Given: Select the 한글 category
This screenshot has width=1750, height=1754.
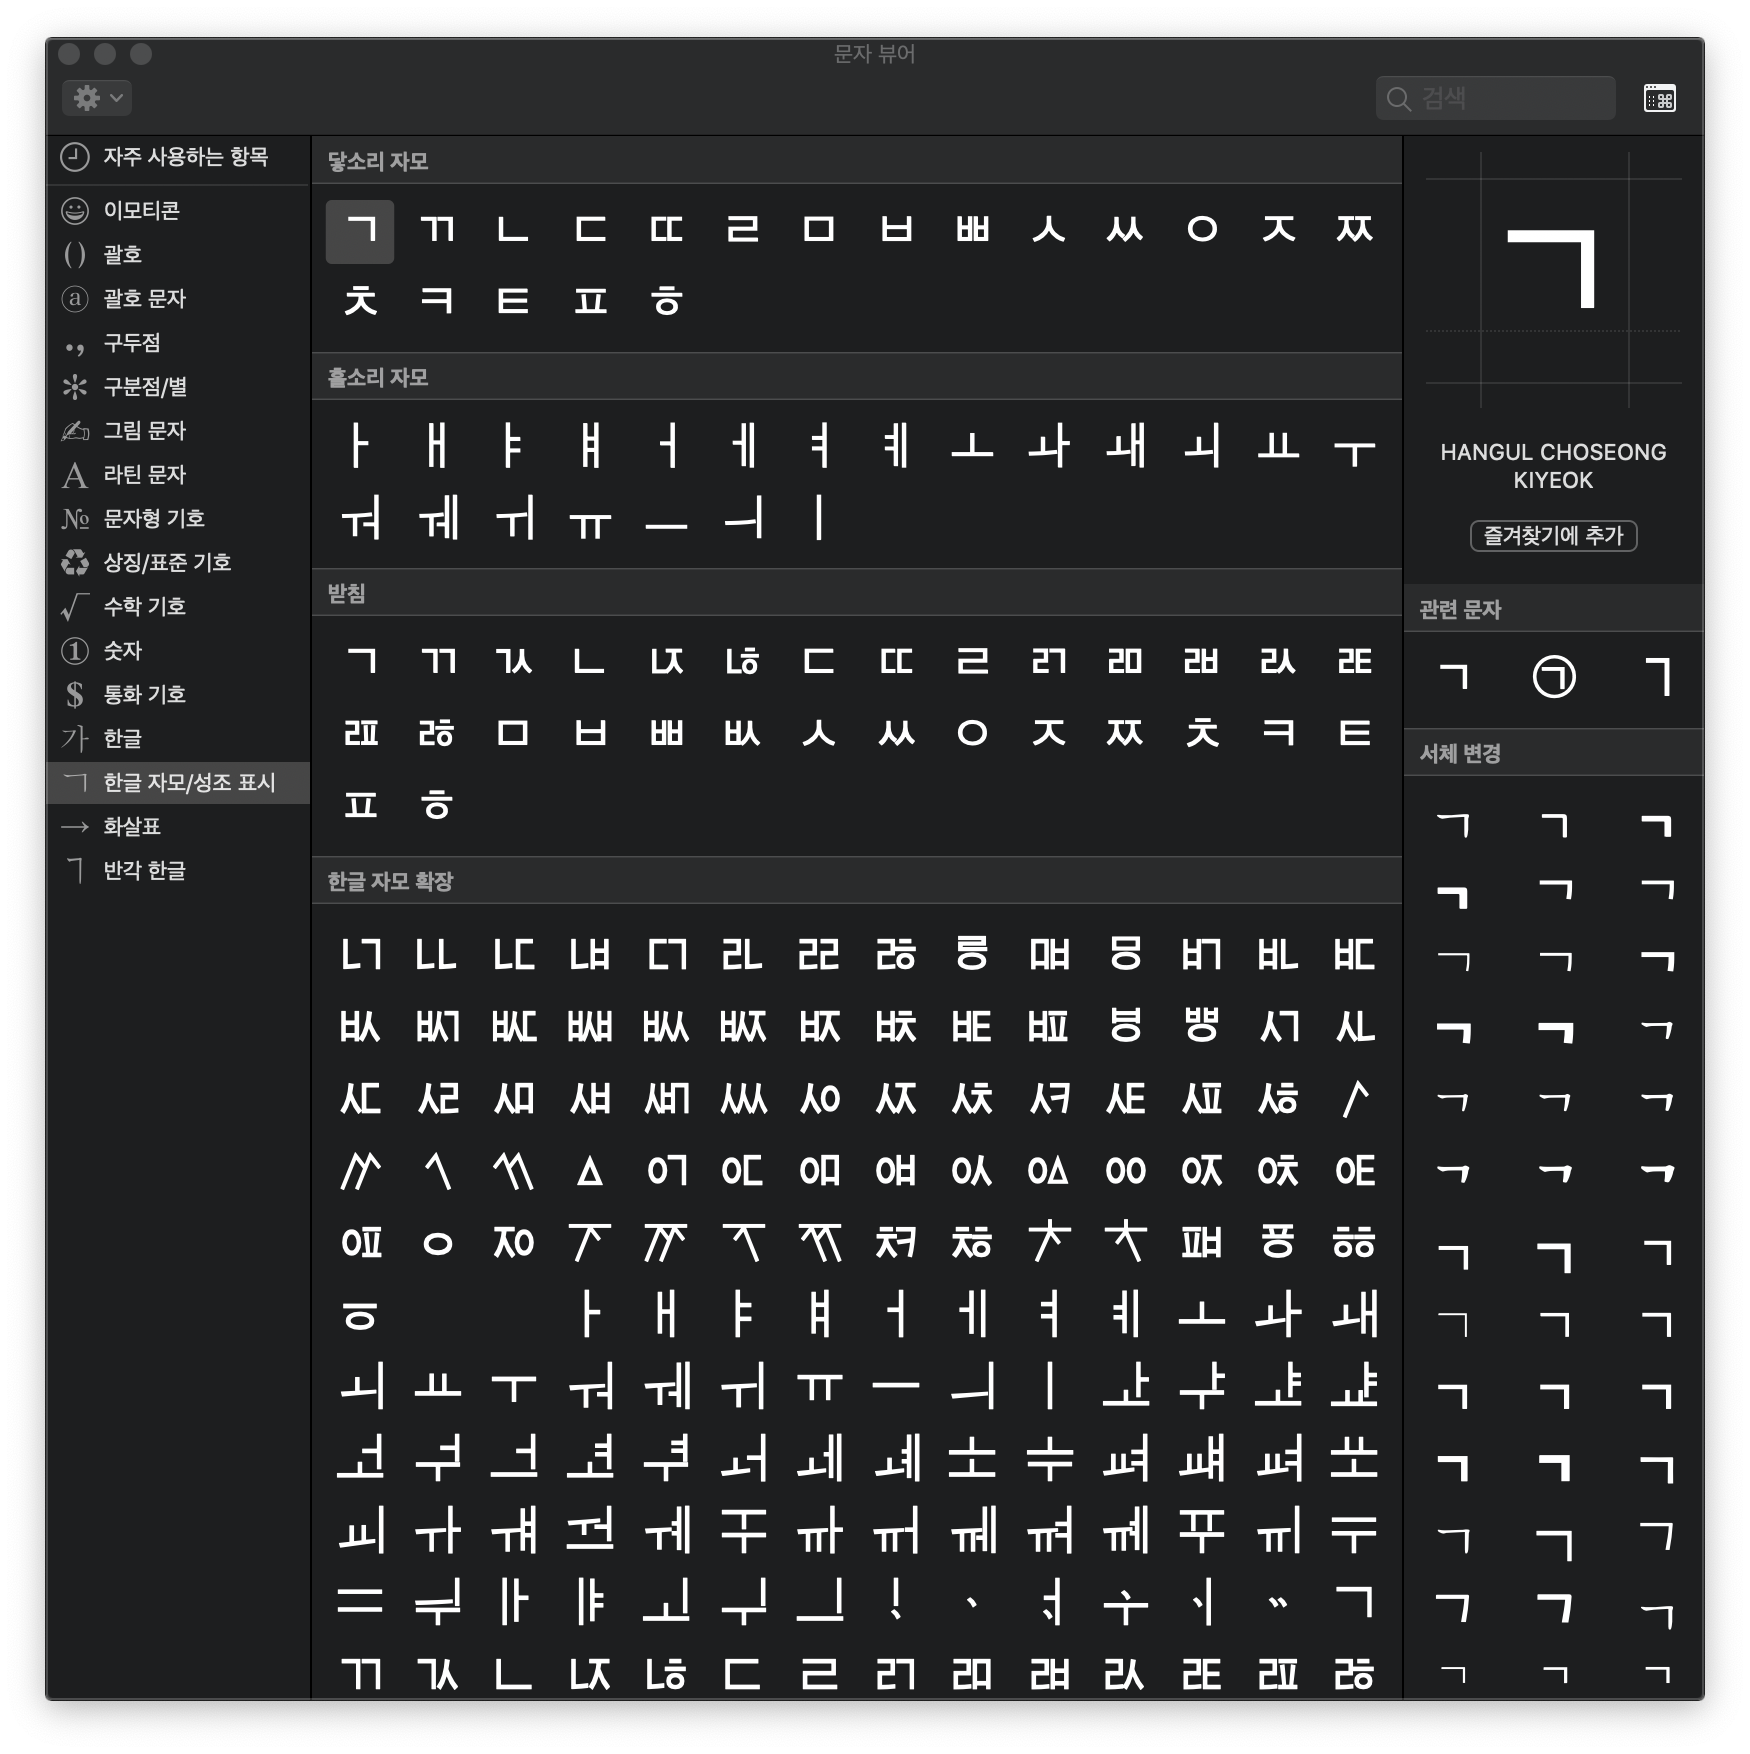Looking at the screenshot, I should click(x=178, y=738).
